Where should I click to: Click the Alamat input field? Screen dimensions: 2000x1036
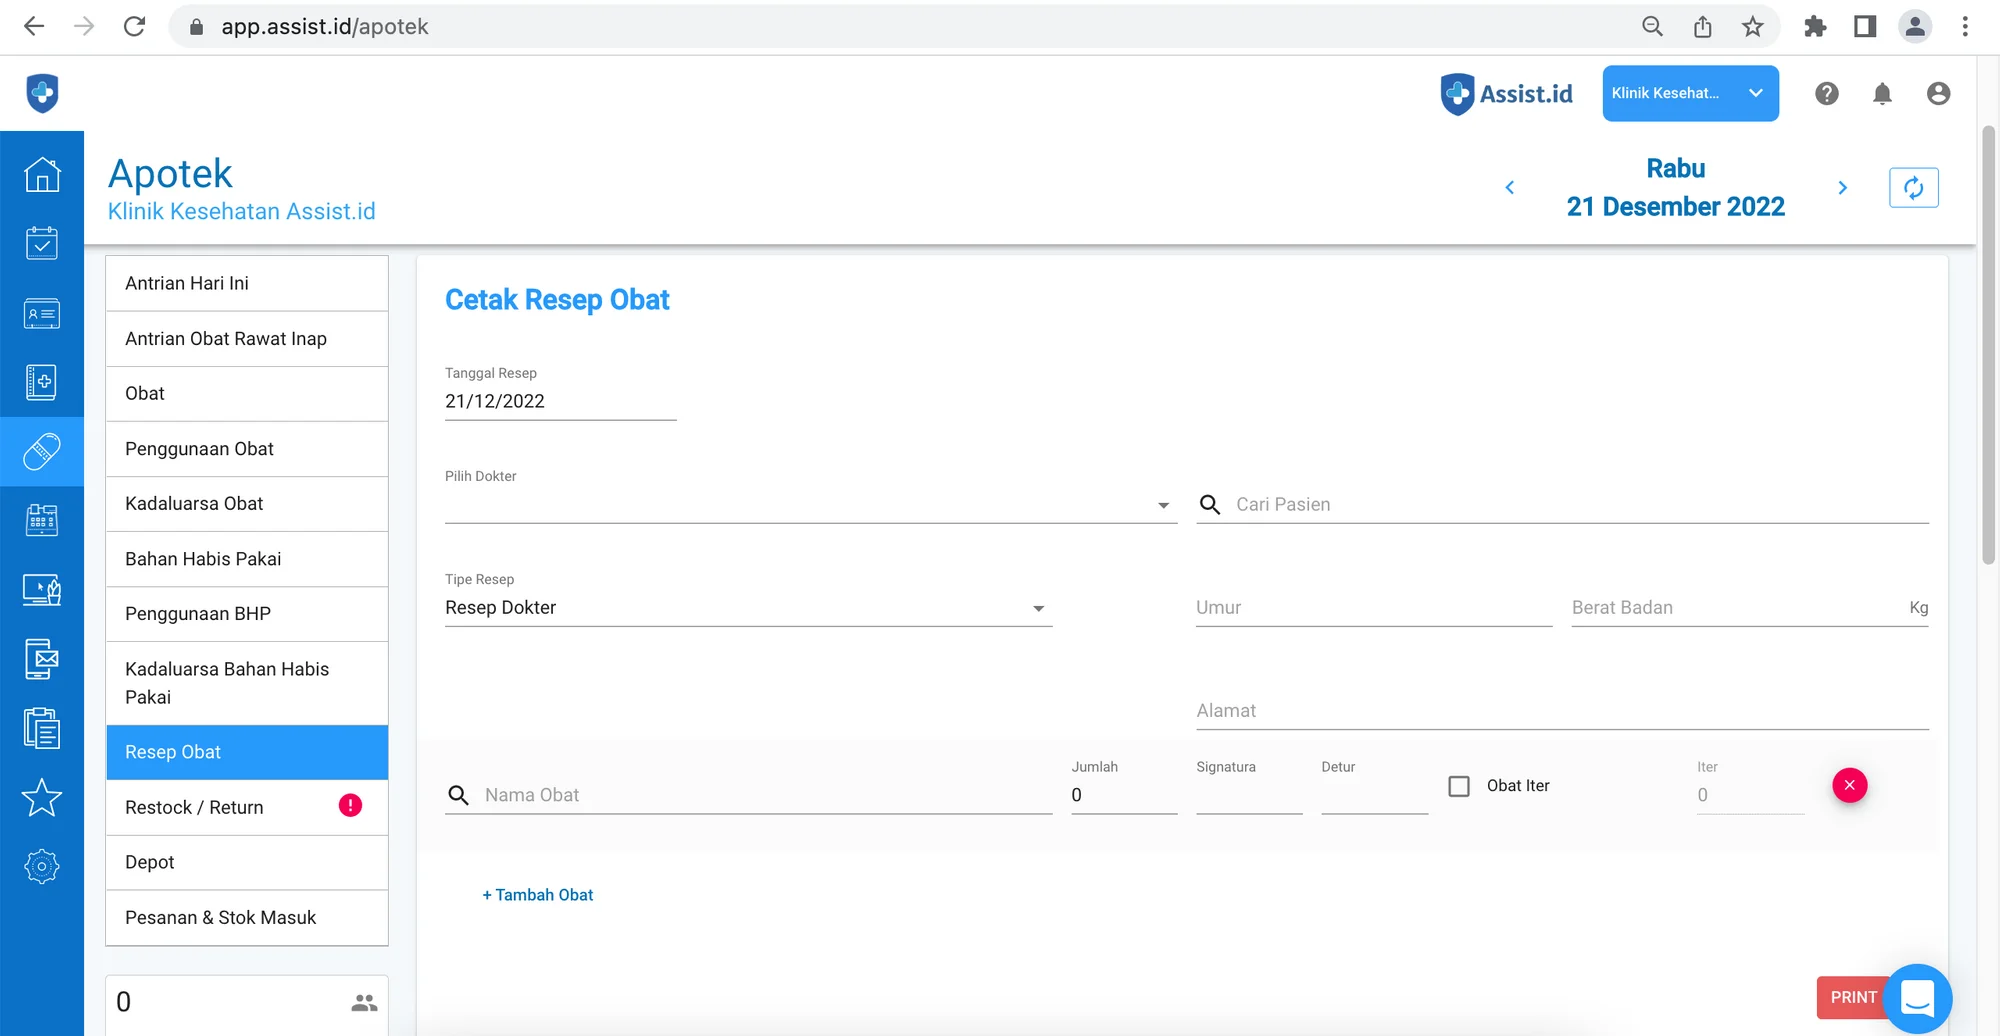coord(1562,711)
